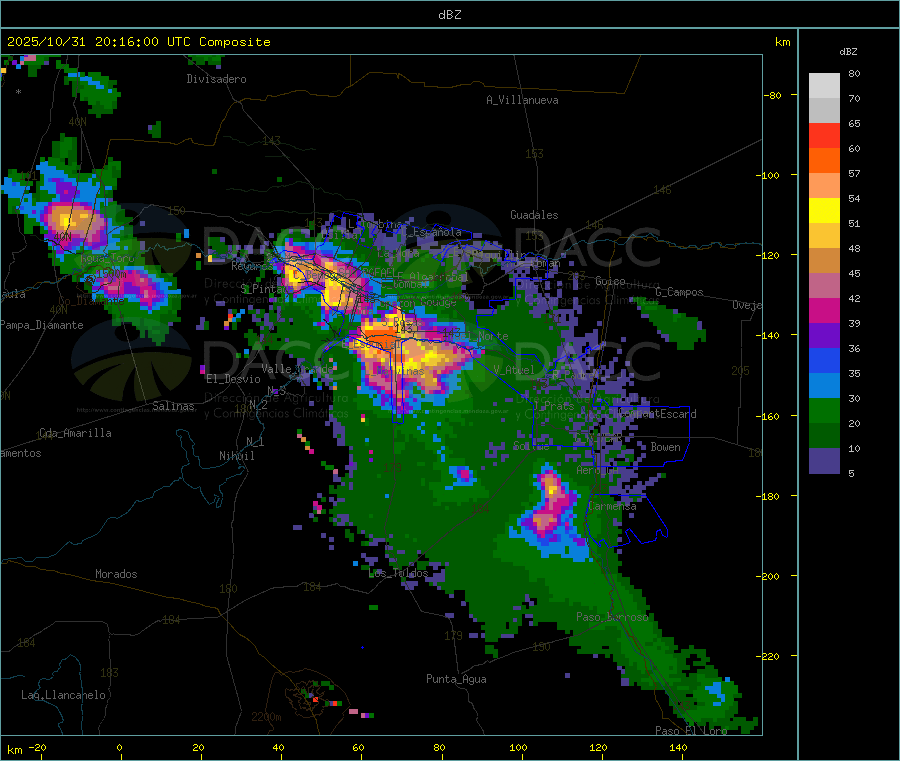Click the 'N_1' map label near Nihuil
The width and height of the screenshot is (900, 761).
click(255, 441)
